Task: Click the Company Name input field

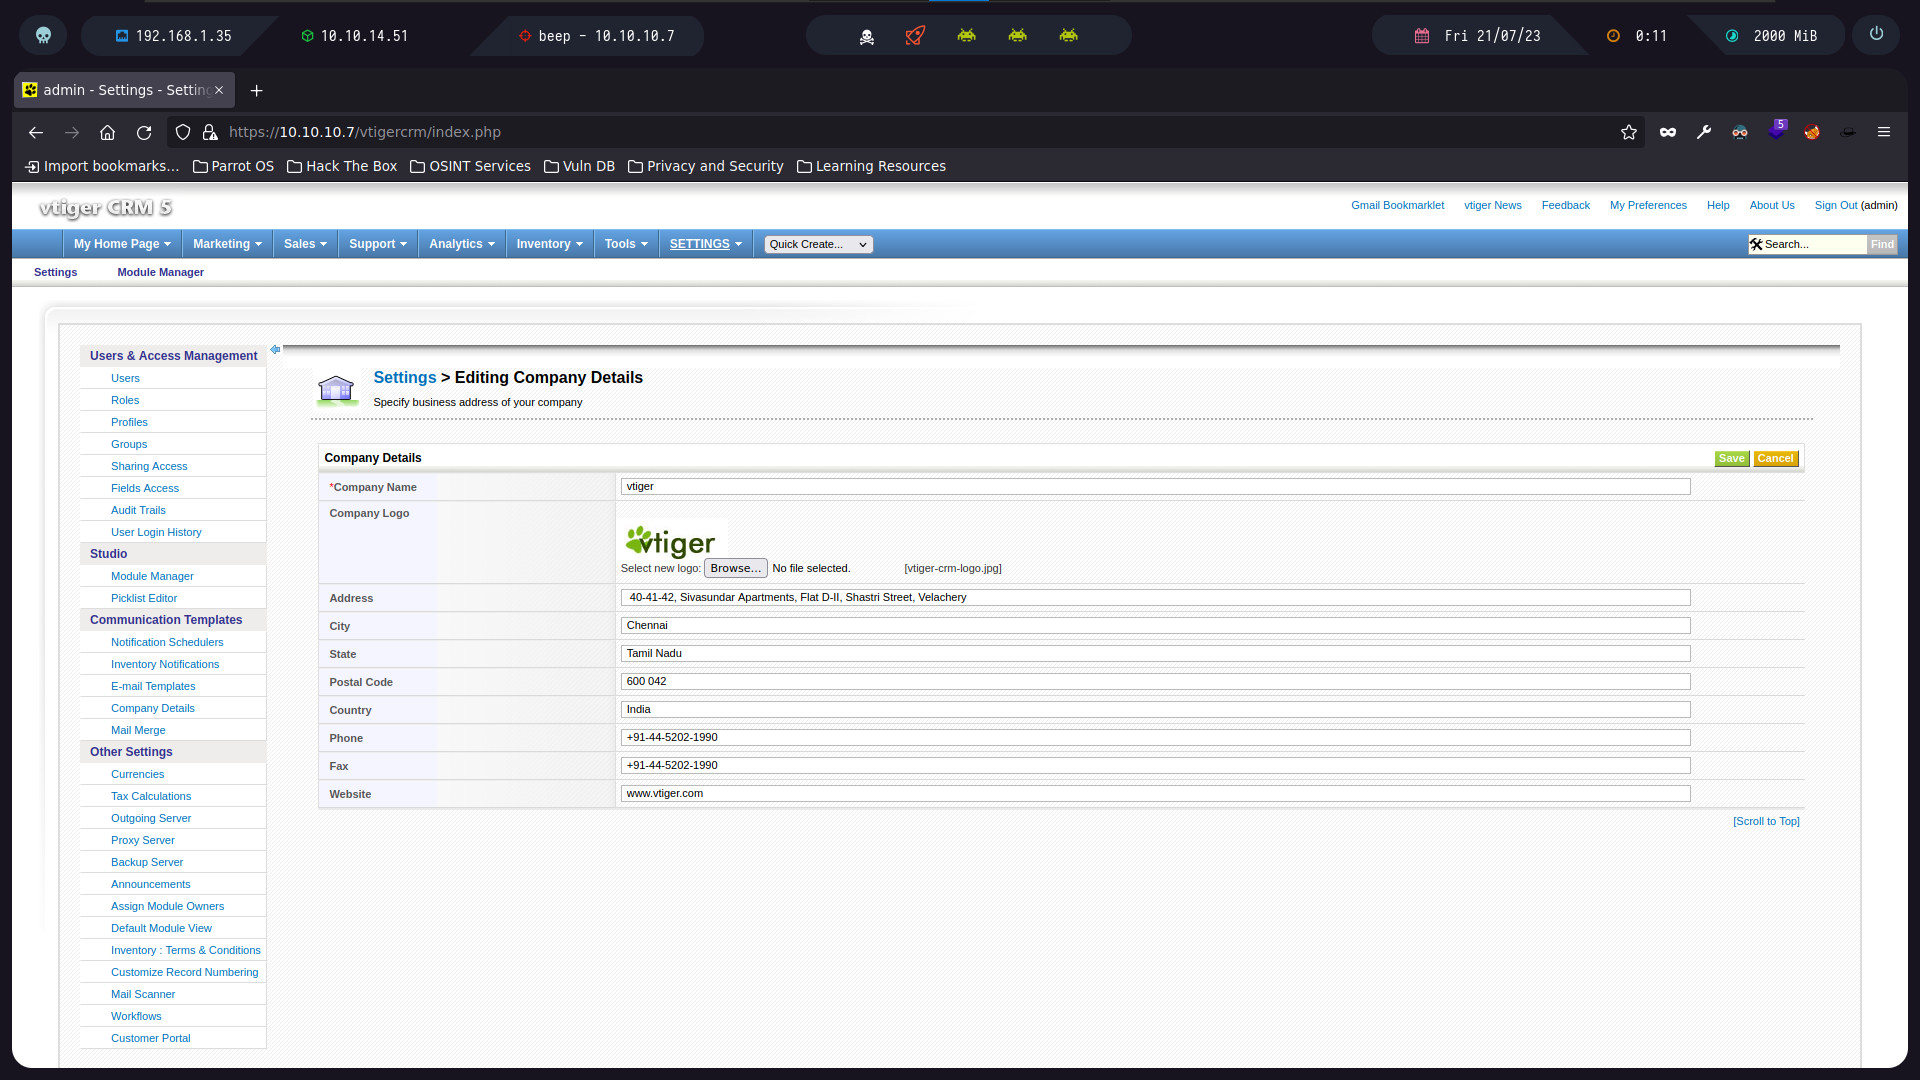Action: [x=1155, y=486]
